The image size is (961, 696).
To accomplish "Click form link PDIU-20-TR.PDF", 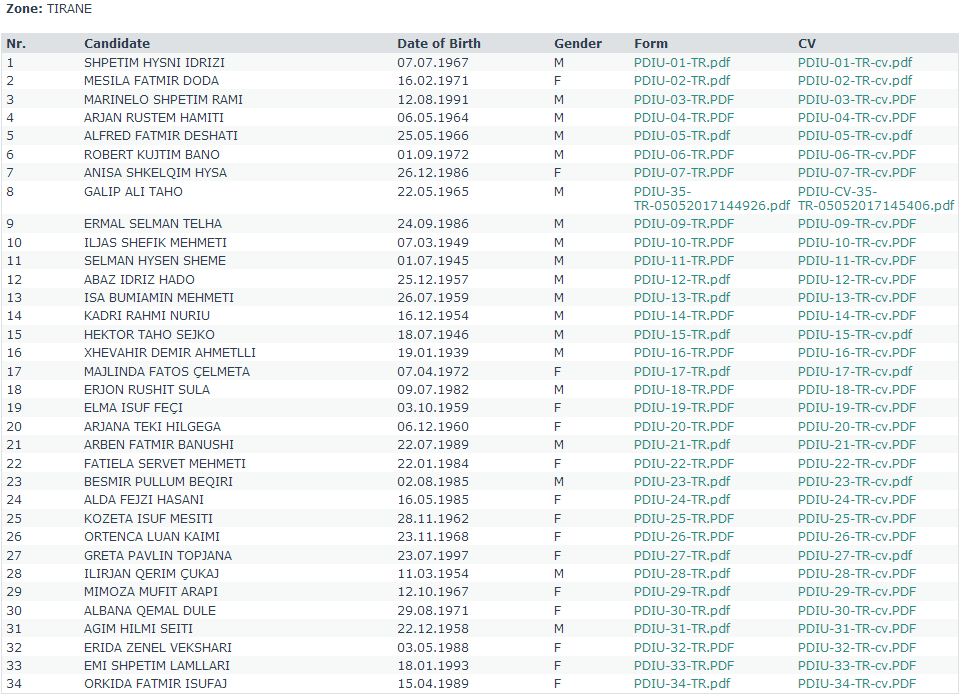I will click(683, 427).
